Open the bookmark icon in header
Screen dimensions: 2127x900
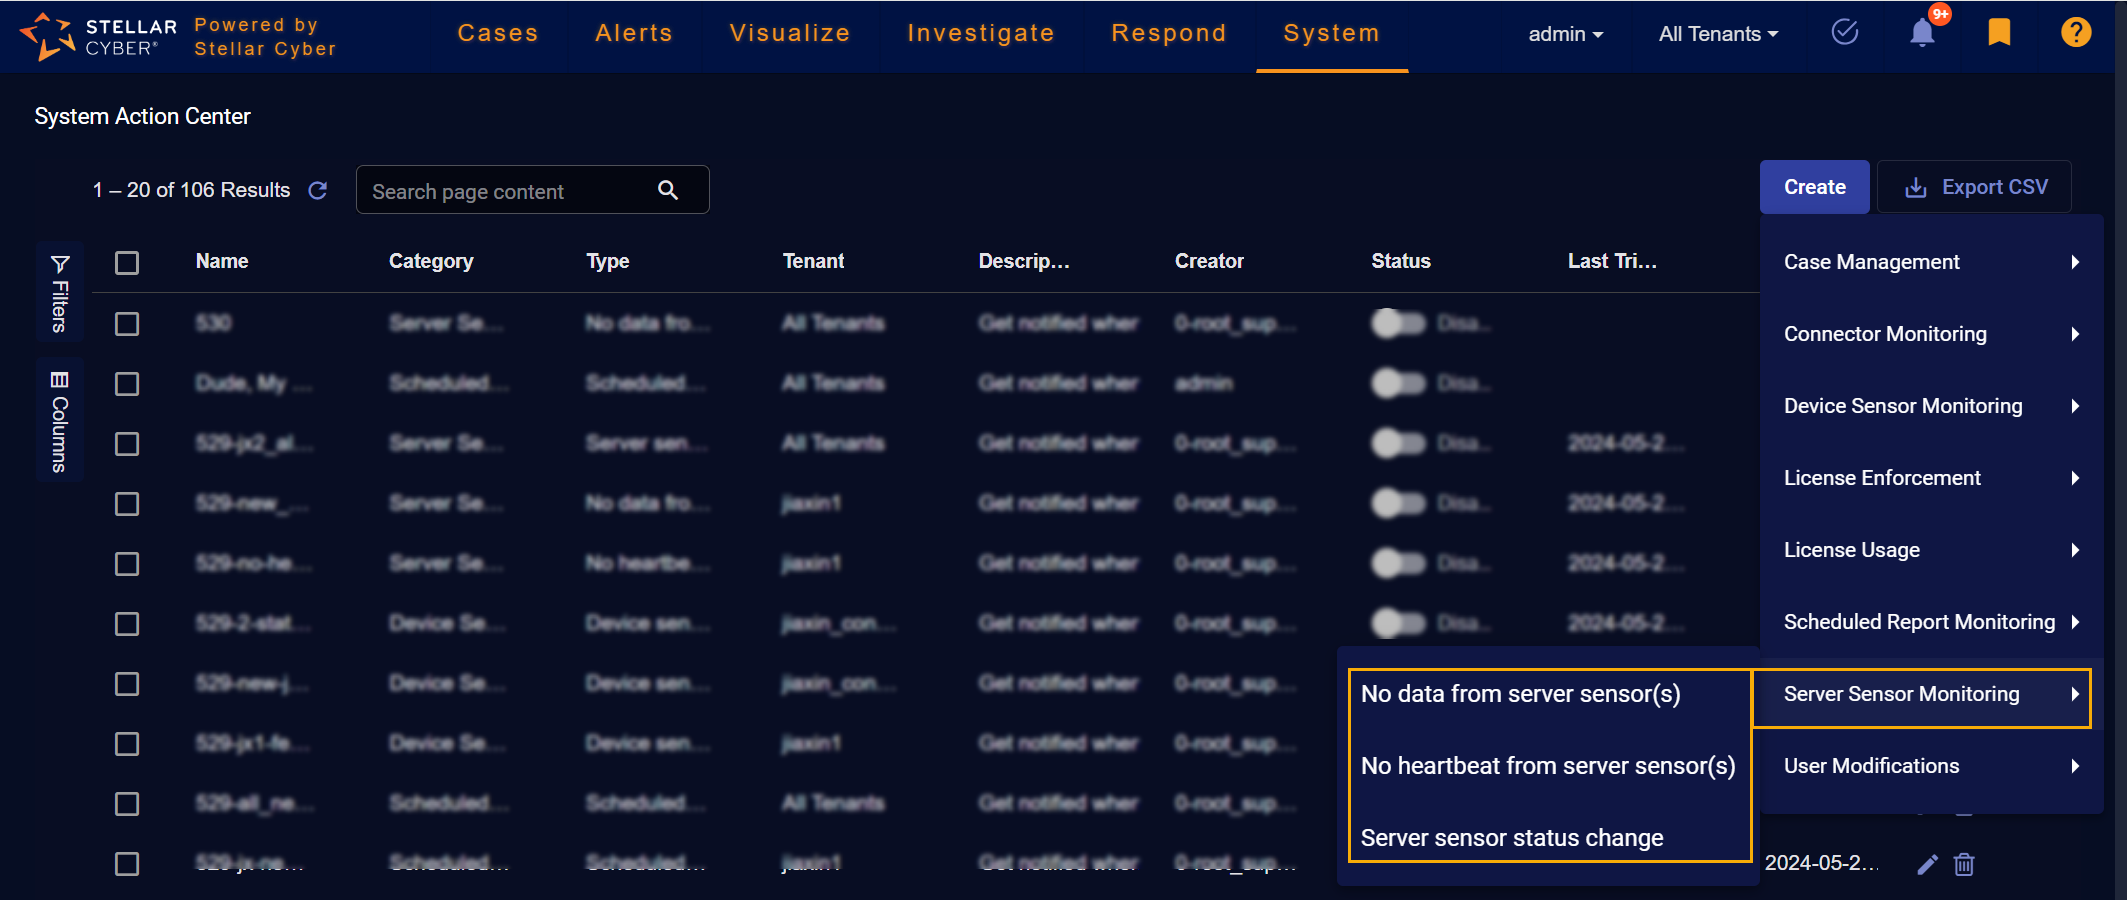1998,33
